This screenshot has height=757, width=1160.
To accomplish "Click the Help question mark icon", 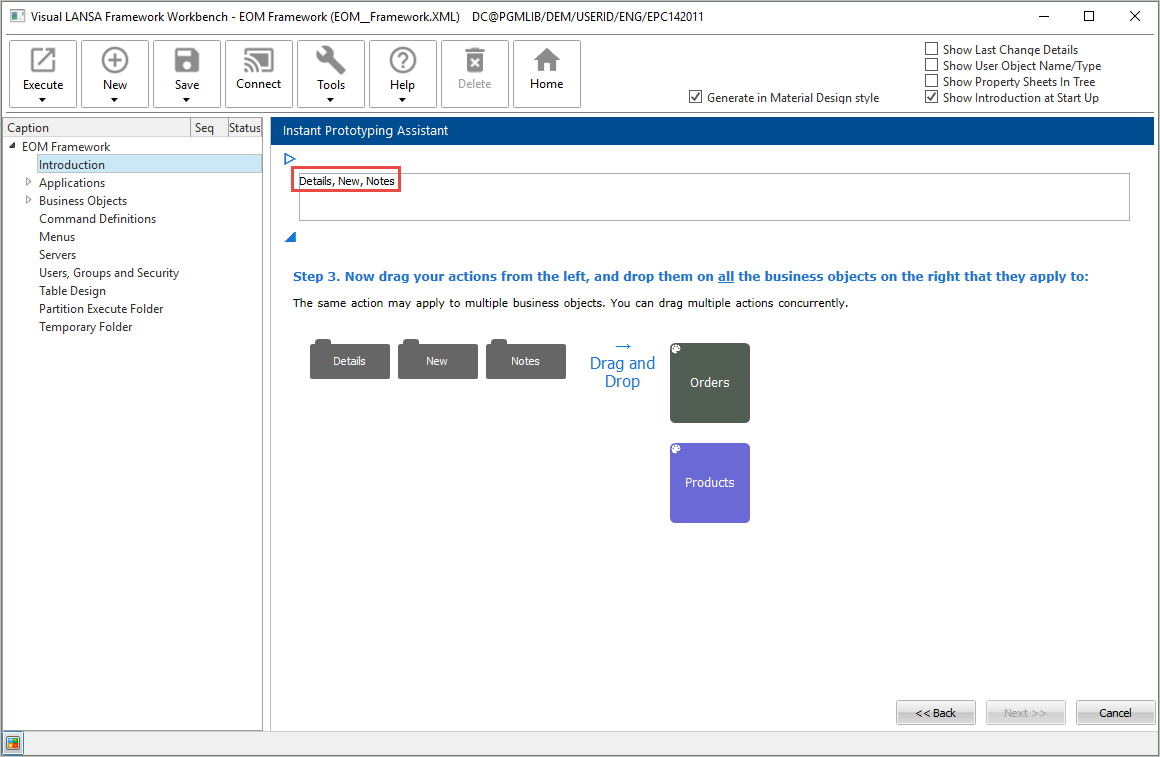I will click(x=403, y=62).
